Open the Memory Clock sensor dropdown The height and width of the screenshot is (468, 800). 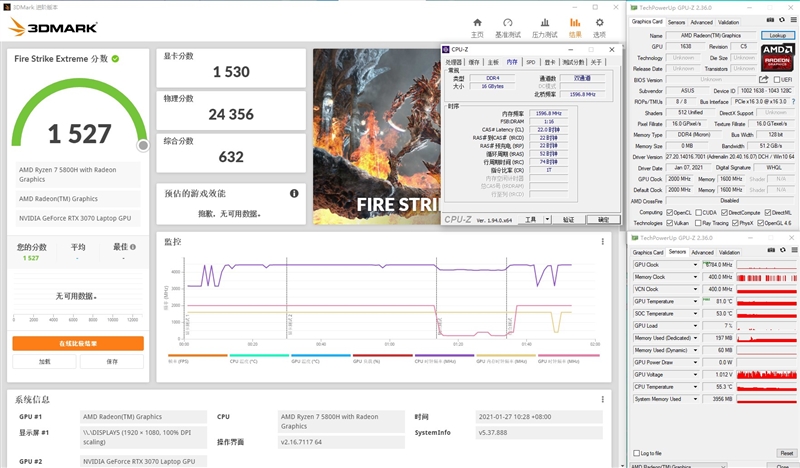pyautogui.click(x=695, y=277)
